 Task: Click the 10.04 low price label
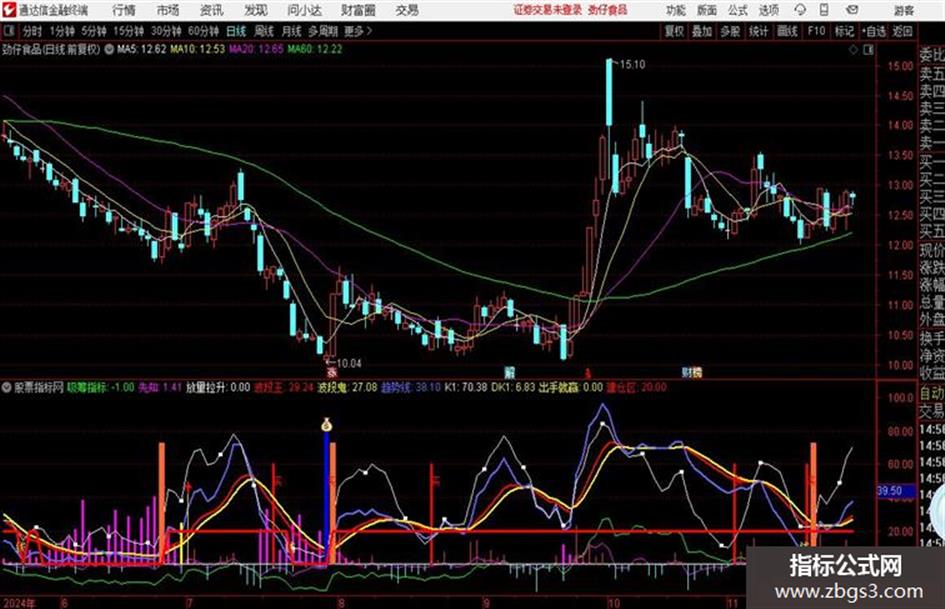coord(349,363)
